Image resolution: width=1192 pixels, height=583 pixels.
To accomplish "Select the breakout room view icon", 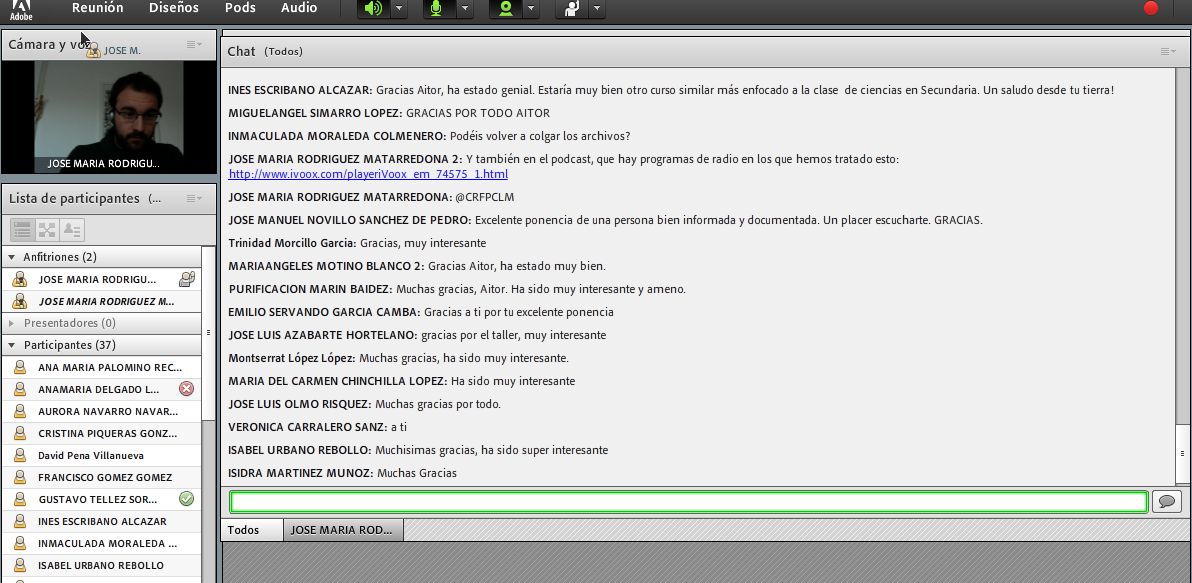I will [x=47, y=230].
